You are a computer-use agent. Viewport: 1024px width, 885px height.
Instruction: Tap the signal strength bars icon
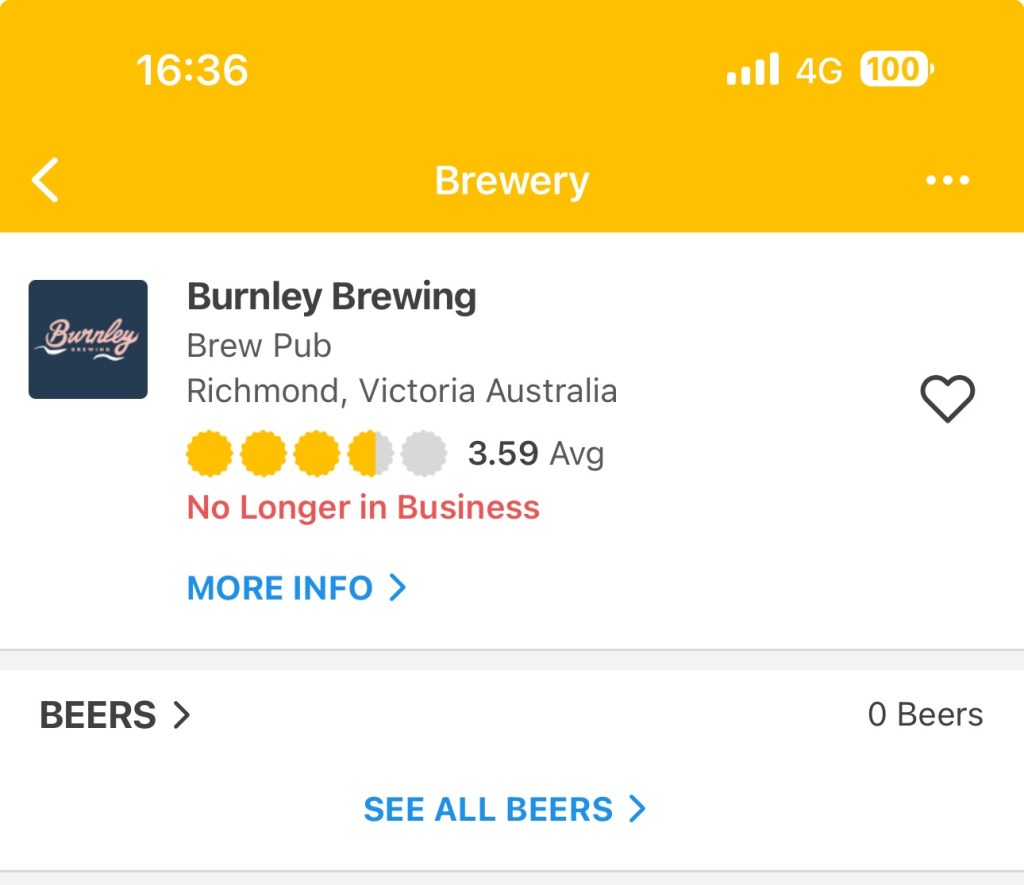[x=752, y=70]
